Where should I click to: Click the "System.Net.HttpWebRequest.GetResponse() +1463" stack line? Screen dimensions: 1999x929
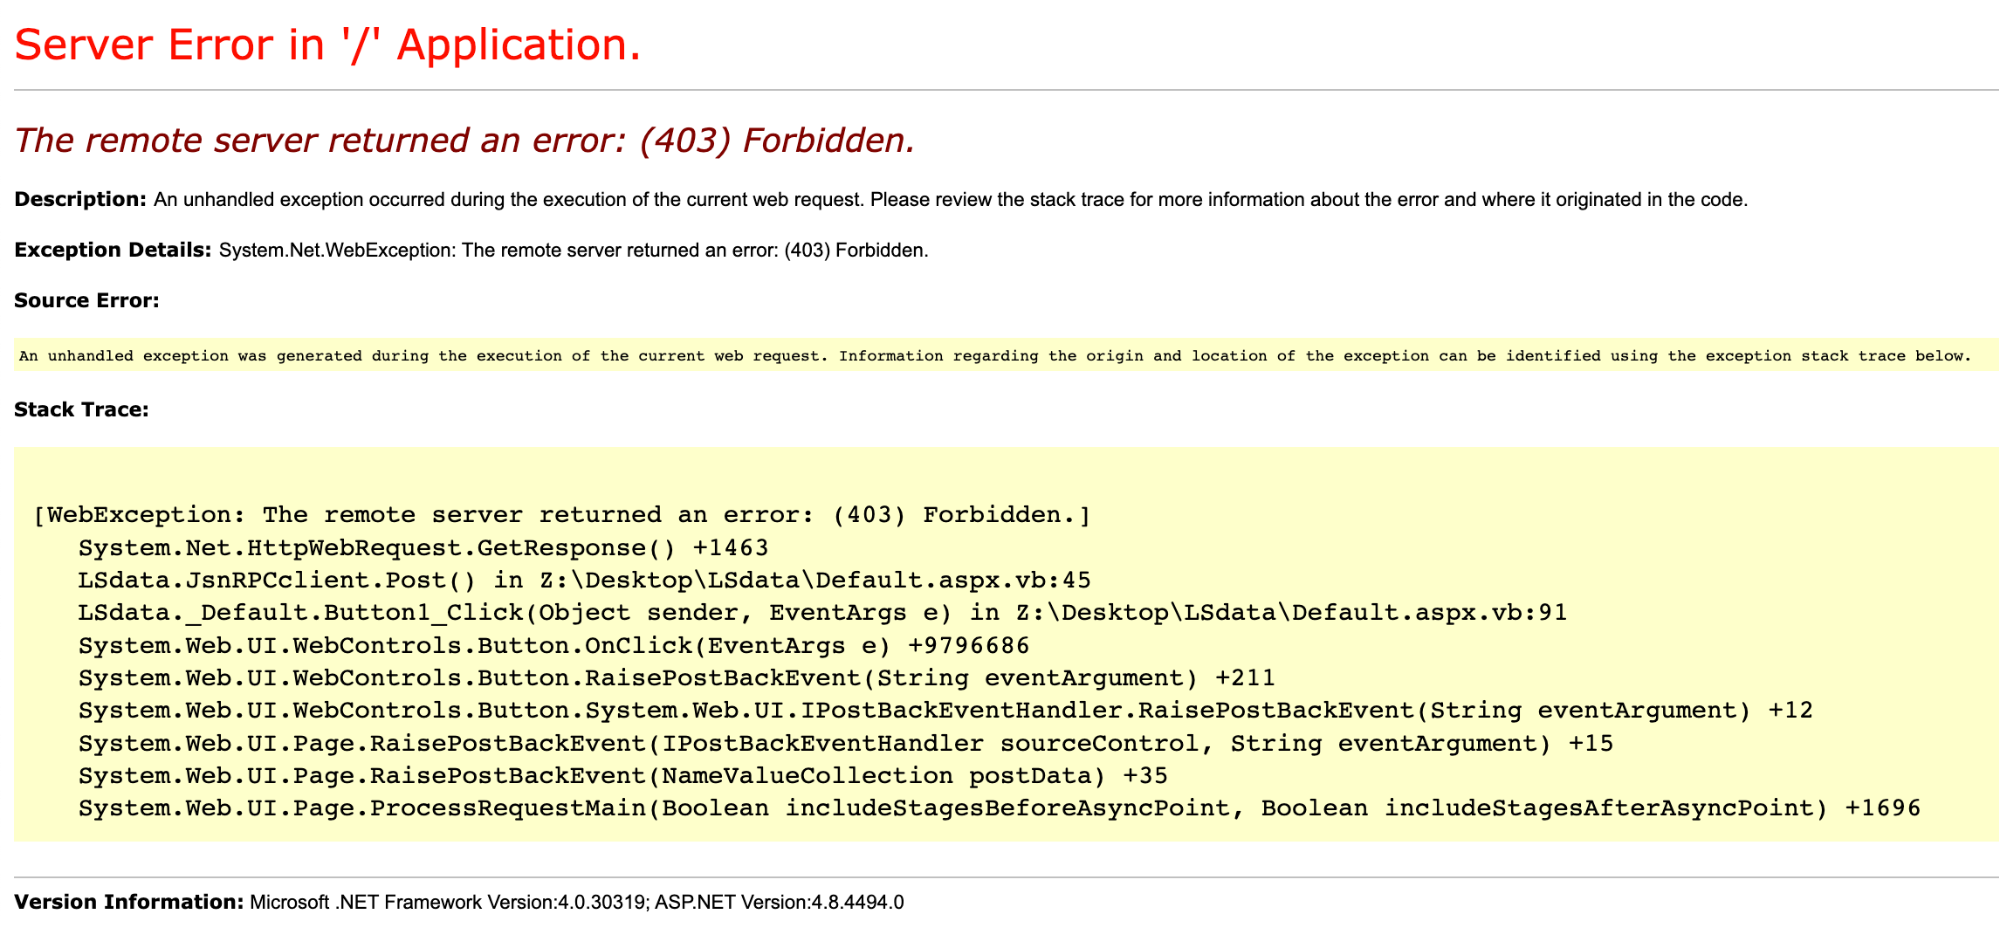(423, 548)
